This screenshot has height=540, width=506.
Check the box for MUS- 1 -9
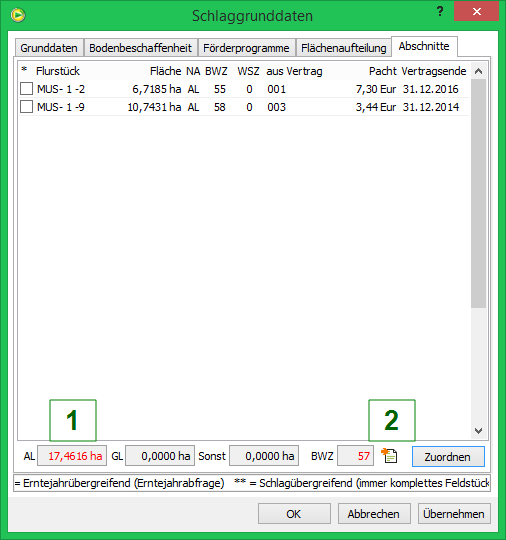27,107
